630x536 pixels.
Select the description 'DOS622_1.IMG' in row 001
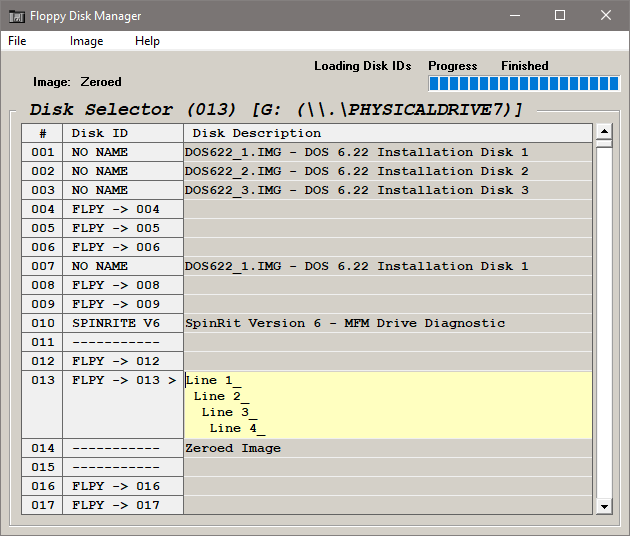(x=233, y=152)
